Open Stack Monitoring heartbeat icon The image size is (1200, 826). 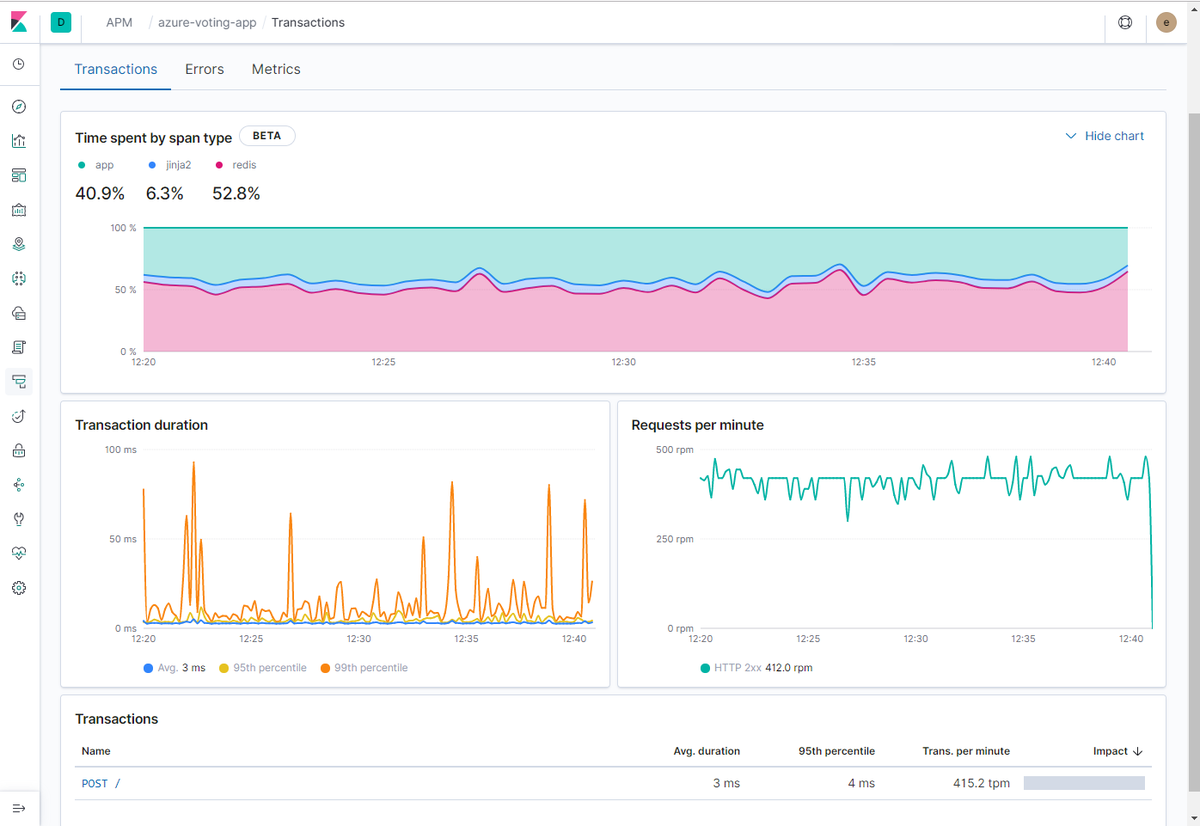point(19,553)
